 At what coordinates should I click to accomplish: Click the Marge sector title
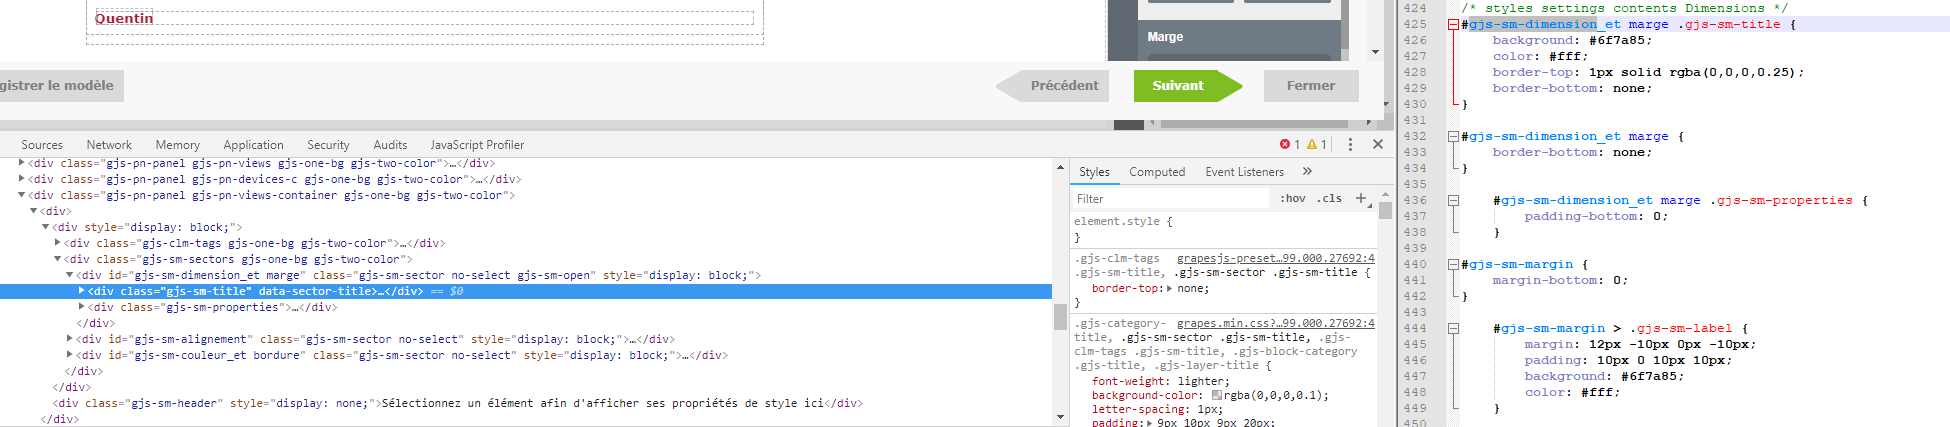[x=1165, y=37]
